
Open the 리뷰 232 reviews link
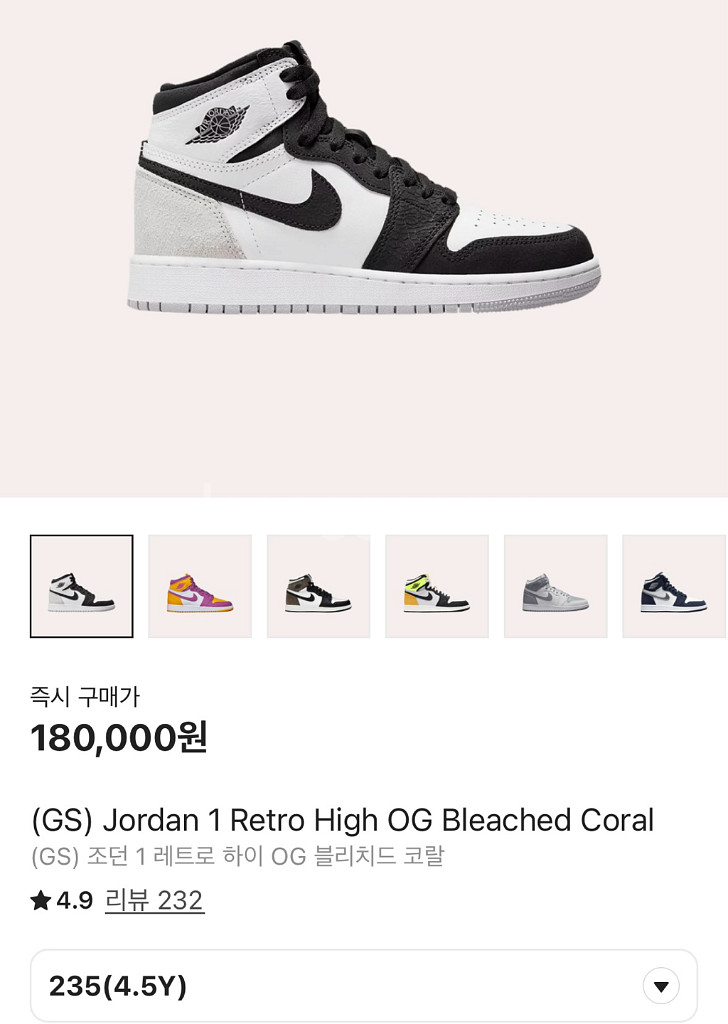[155, 901]
